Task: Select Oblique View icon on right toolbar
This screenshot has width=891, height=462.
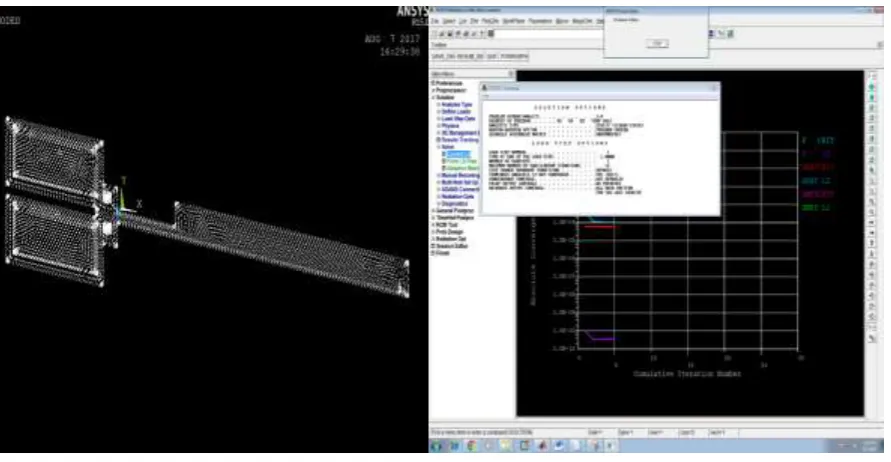Action: [x=871, y=97]
